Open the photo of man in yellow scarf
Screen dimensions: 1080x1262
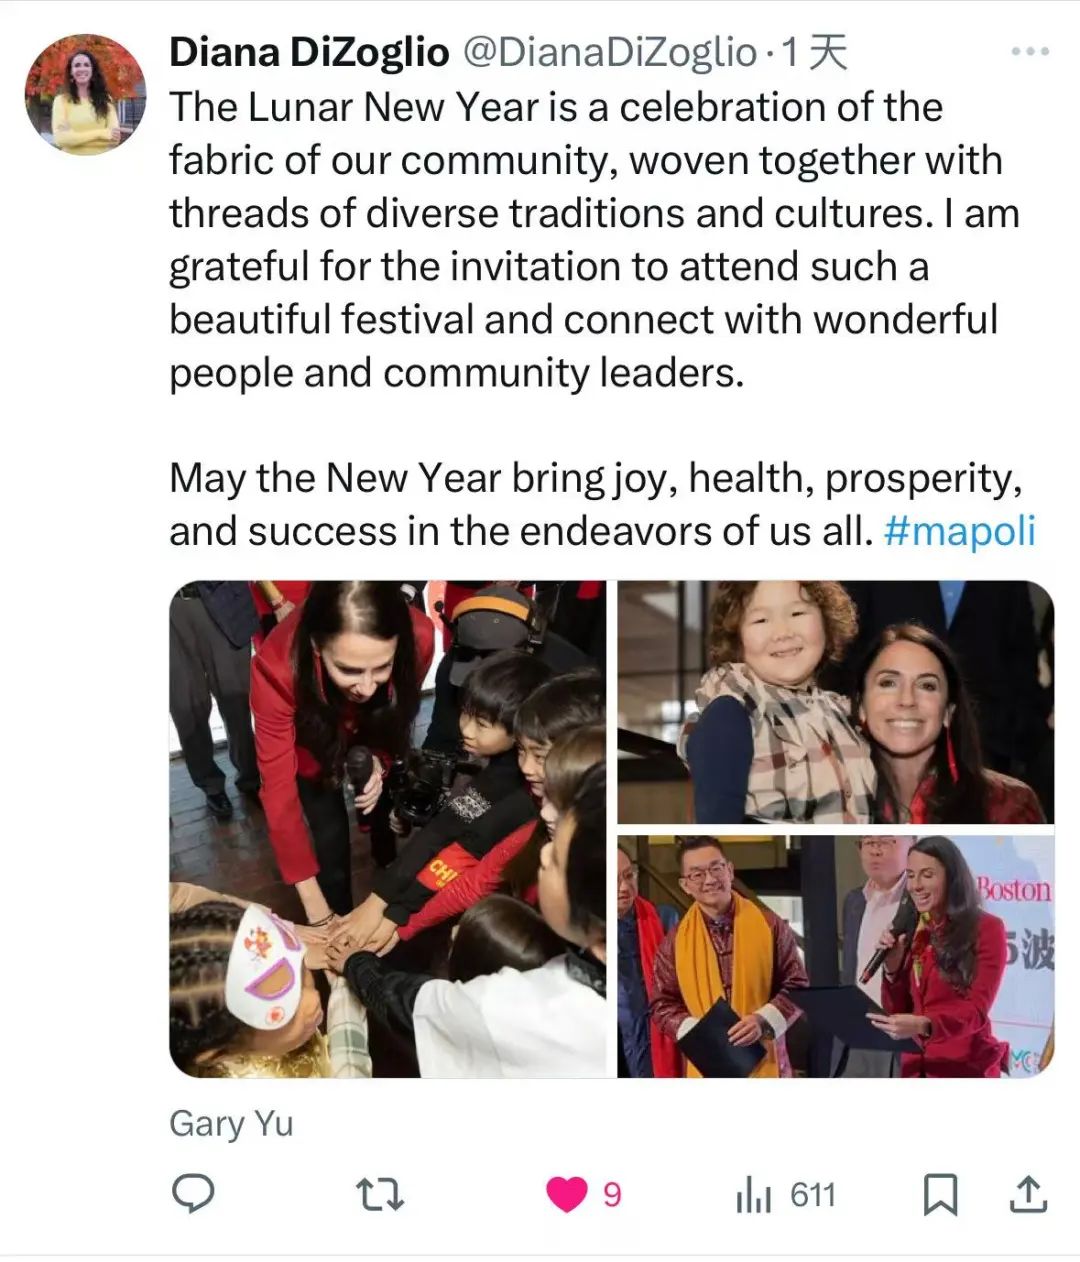tap(836, 956)
